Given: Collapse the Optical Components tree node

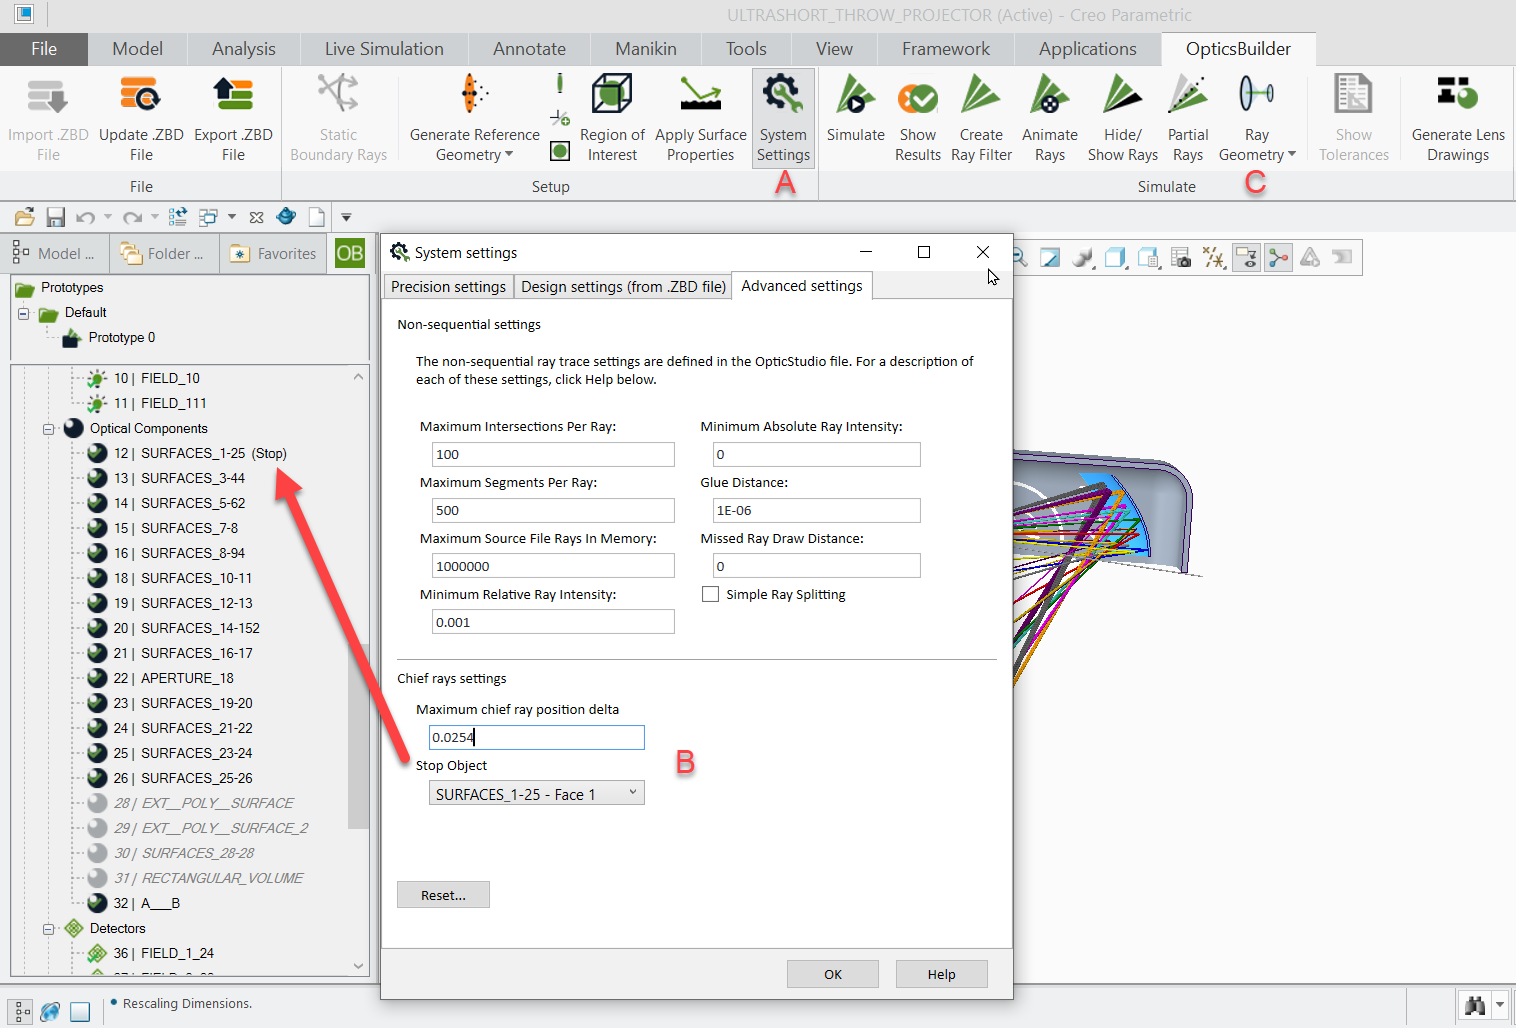Looking at the screenshot, I should [x=48, y=429].
